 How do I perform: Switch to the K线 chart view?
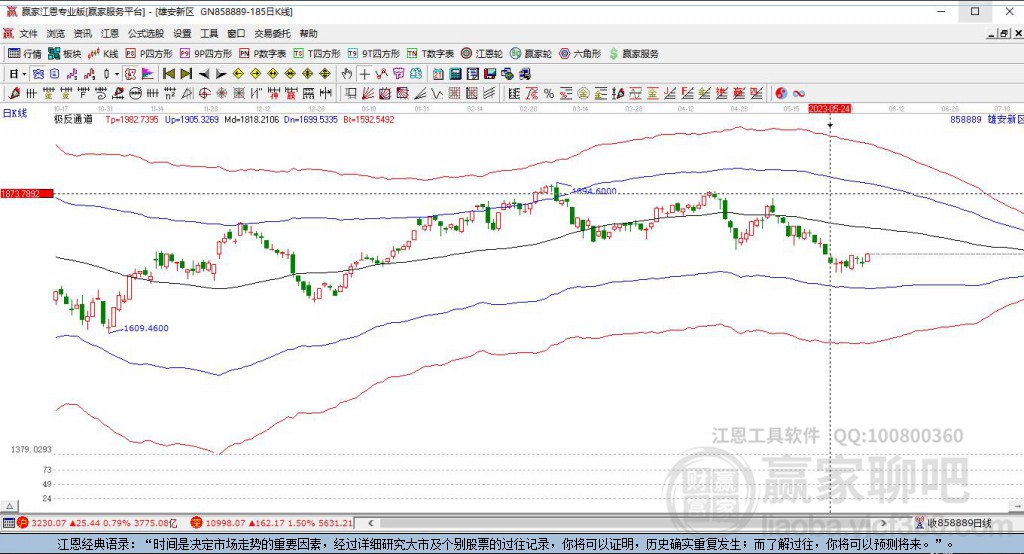103,54
